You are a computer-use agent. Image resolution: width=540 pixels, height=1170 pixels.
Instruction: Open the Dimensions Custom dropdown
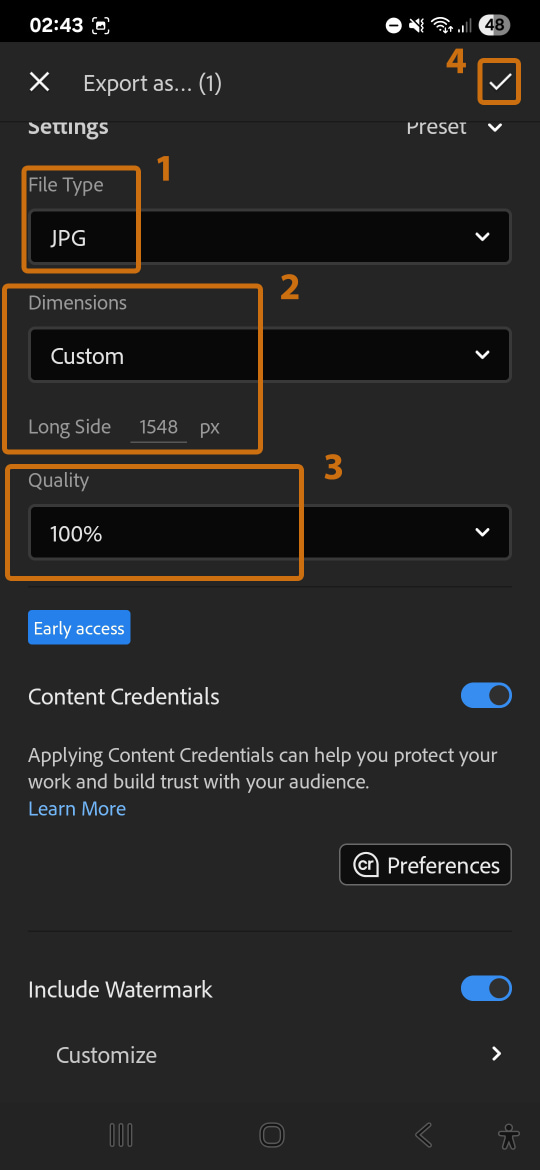[270, 355]
